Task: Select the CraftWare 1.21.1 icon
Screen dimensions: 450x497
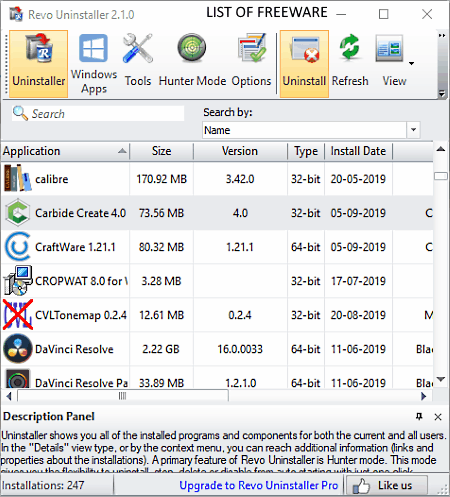Action: pyautogui.click(x=18, y=246)
